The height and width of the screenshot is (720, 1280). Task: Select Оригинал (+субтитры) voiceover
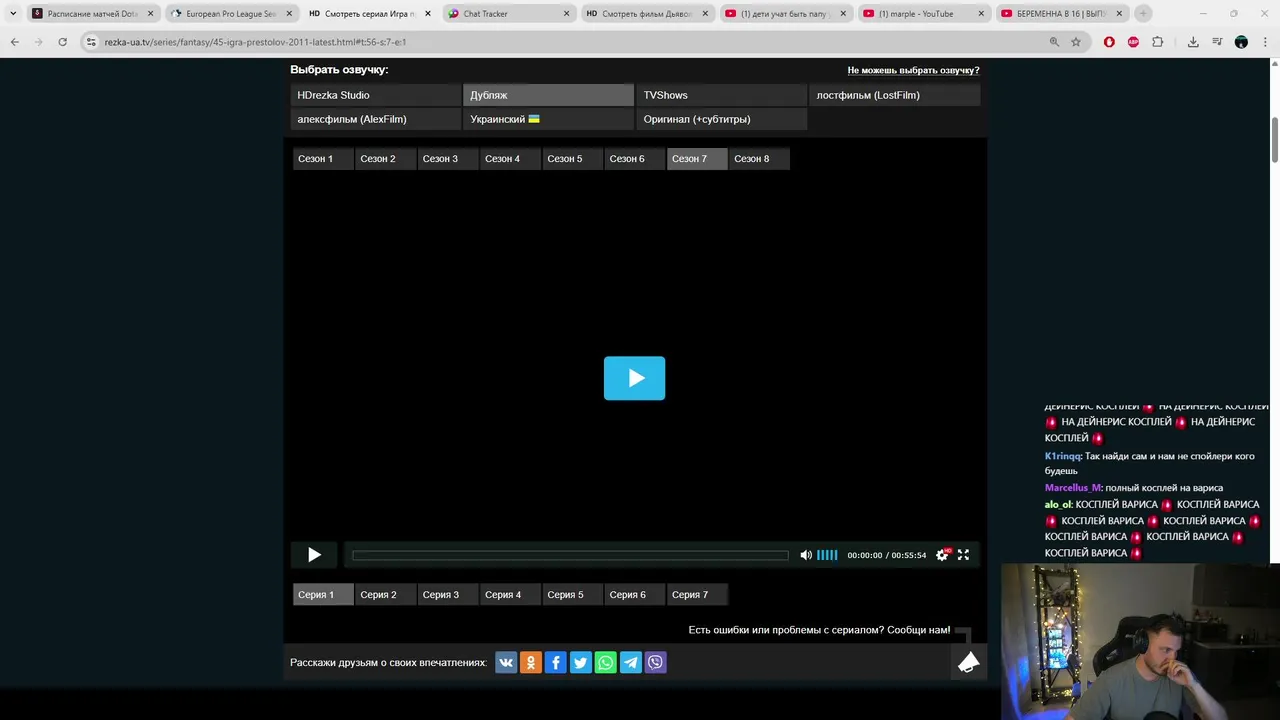coord(721,119)
